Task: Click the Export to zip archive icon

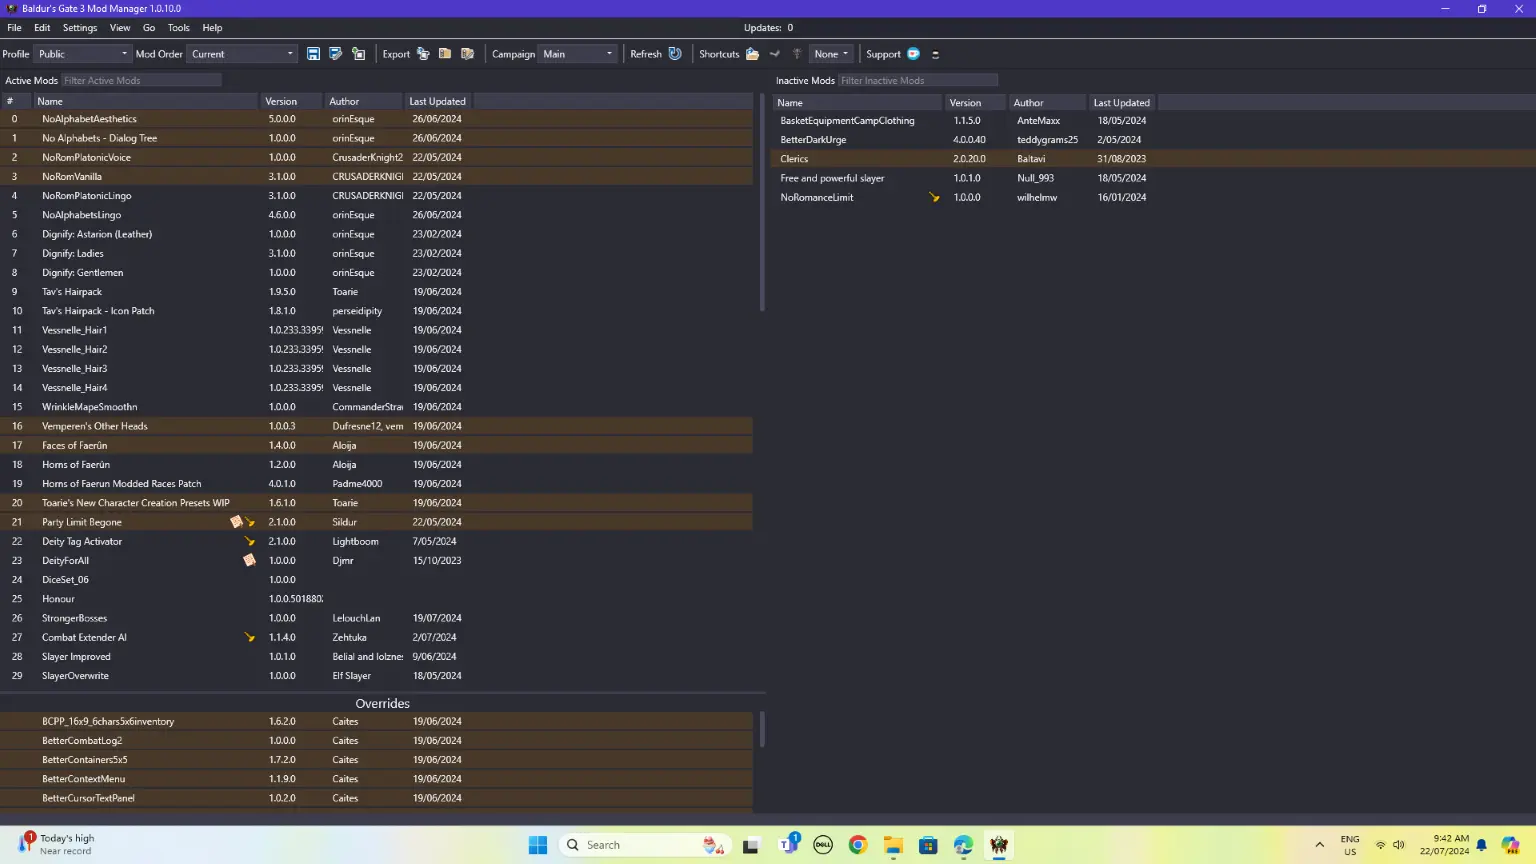Action: tap(445, 54)
